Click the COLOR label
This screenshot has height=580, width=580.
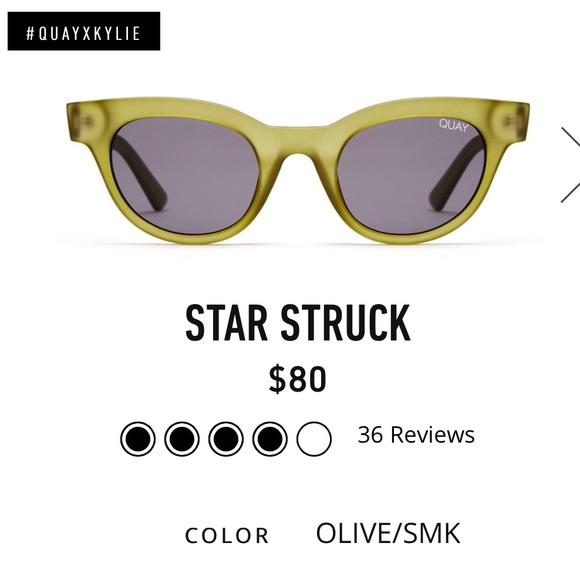click(227, 536)
